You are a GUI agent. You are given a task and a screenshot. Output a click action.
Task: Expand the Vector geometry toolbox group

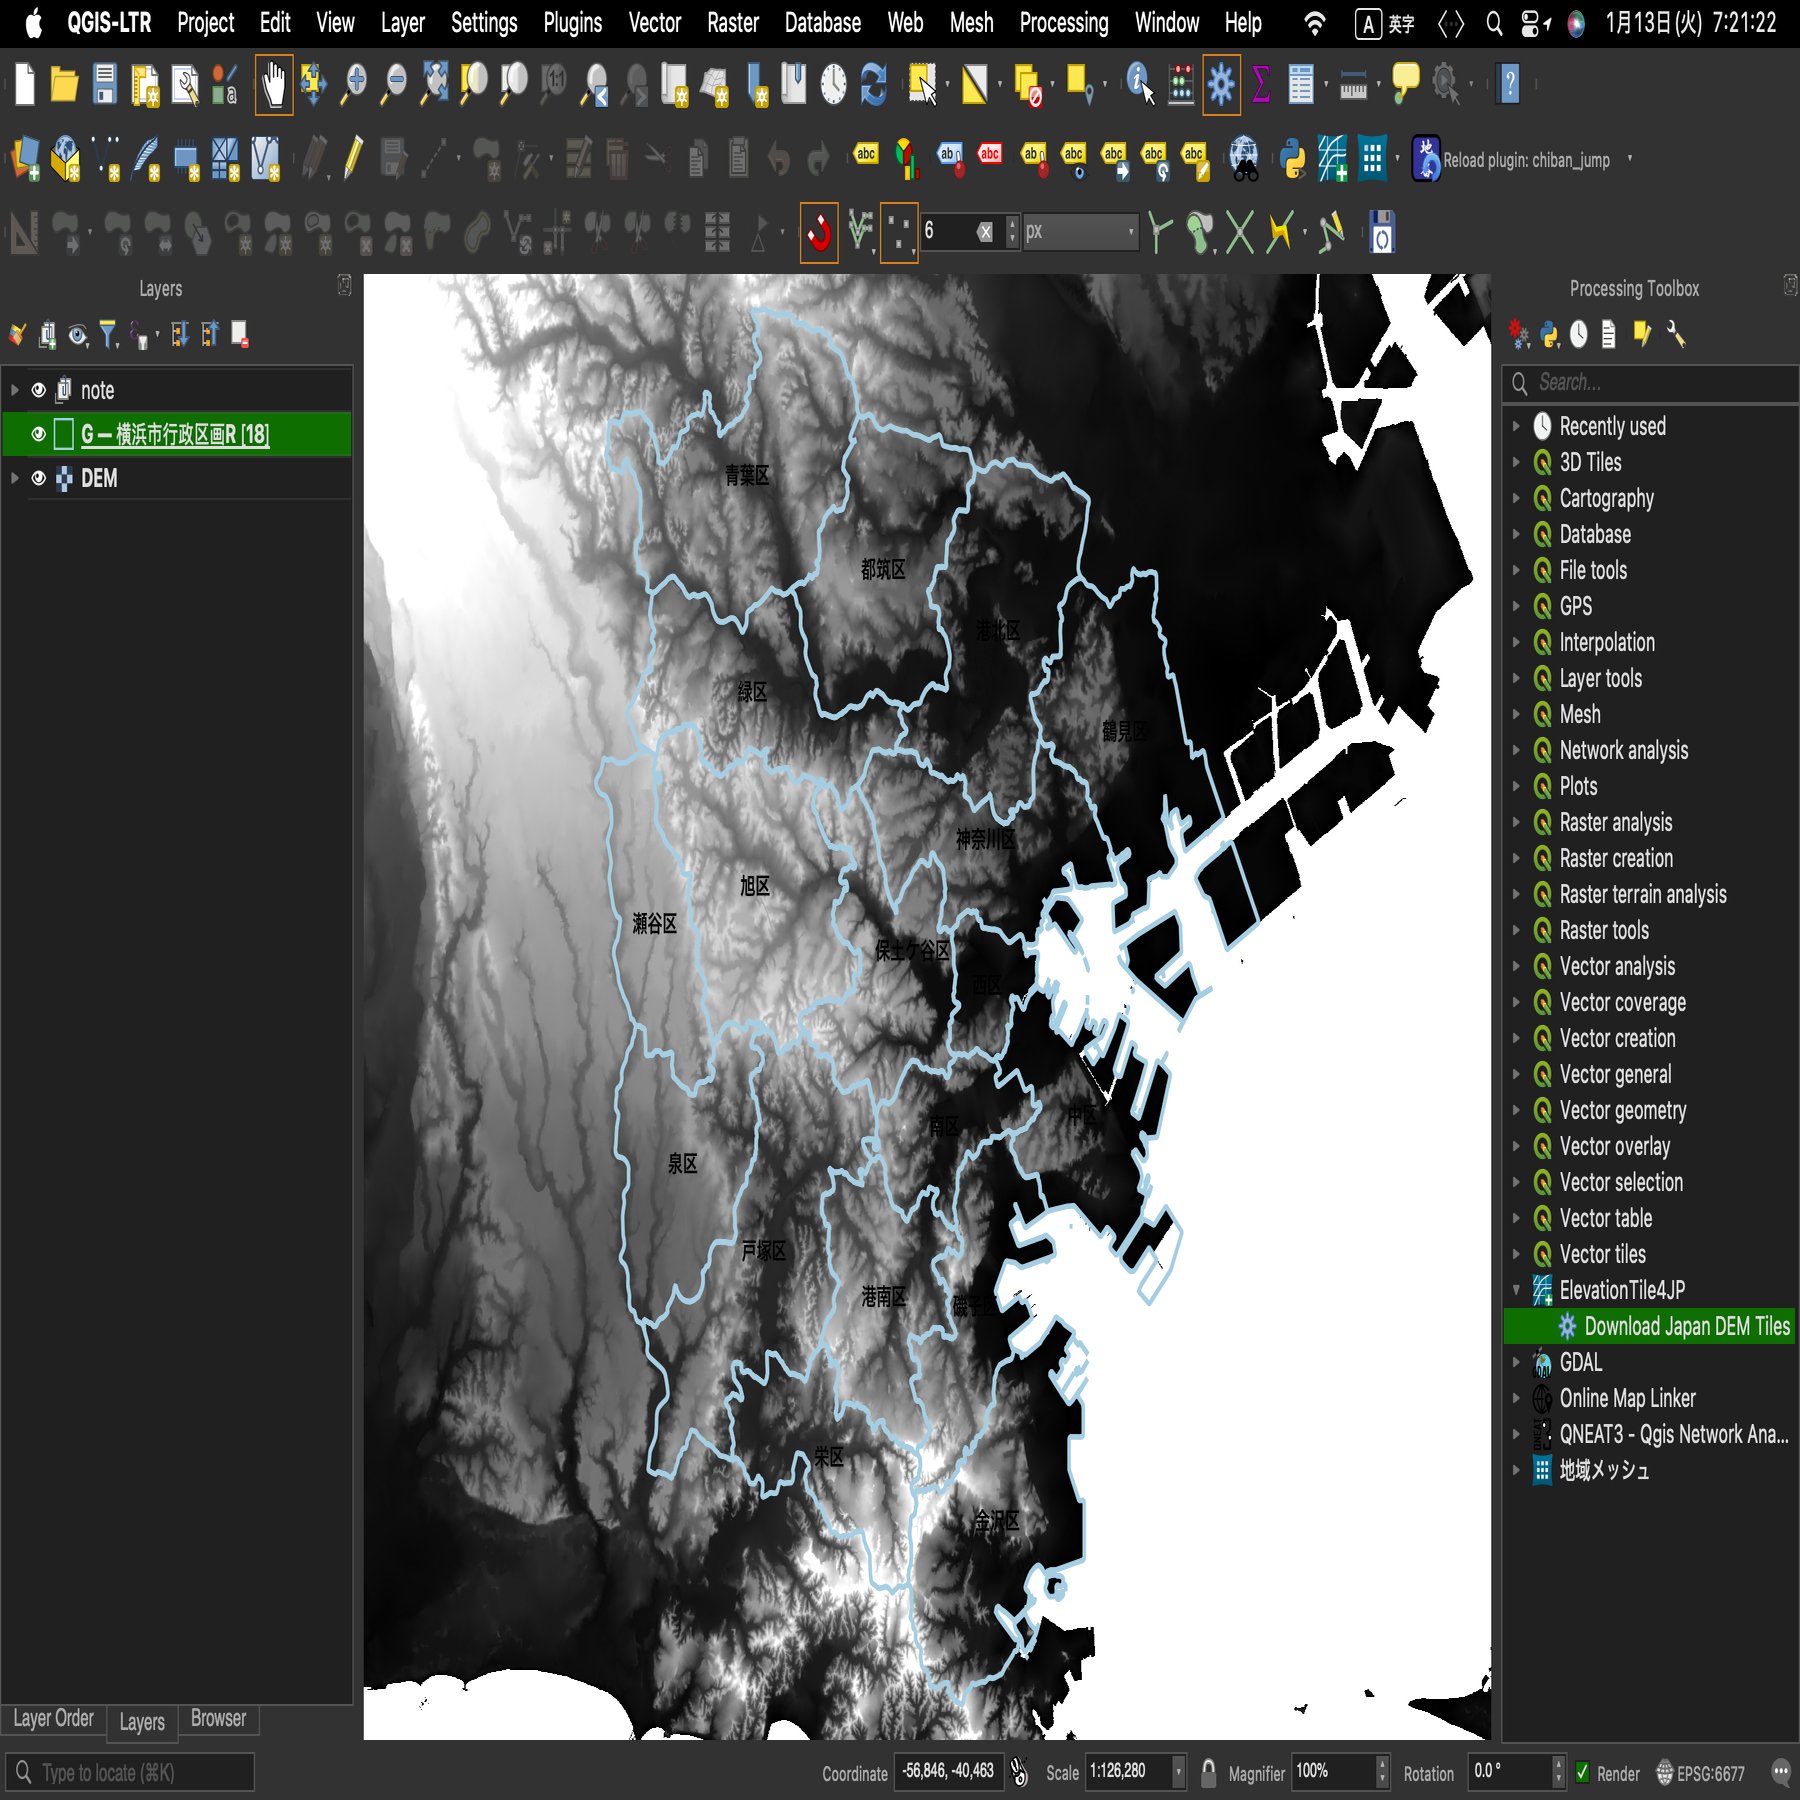[x=1516, y=1110]
